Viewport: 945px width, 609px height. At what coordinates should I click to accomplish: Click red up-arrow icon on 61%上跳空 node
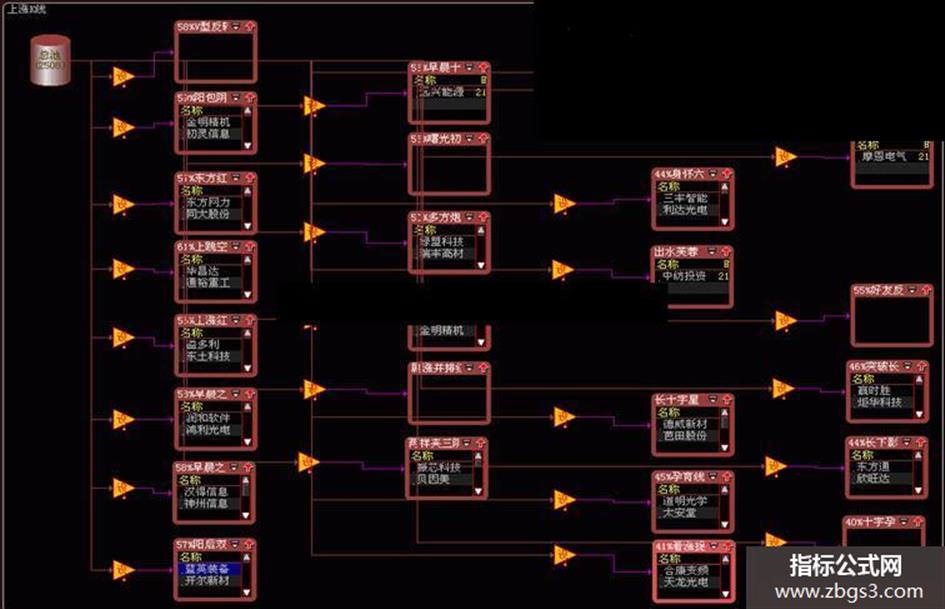[250, 247]
